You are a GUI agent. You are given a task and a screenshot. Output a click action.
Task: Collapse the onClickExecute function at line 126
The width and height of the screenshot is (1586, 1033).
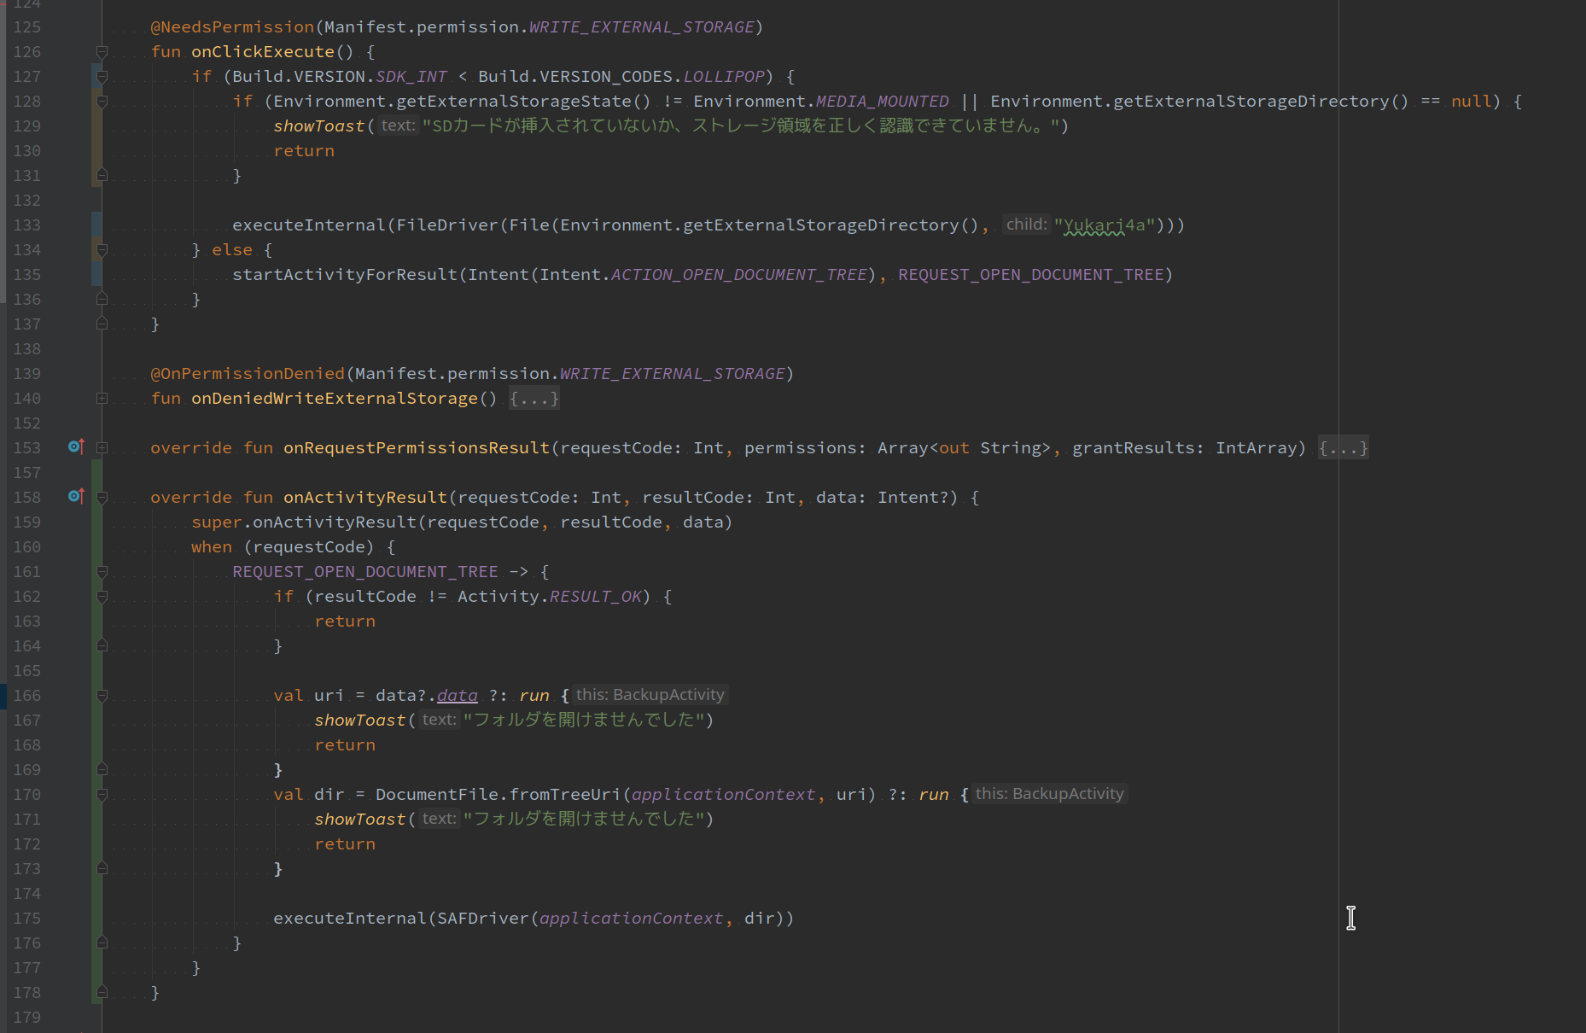102,52
